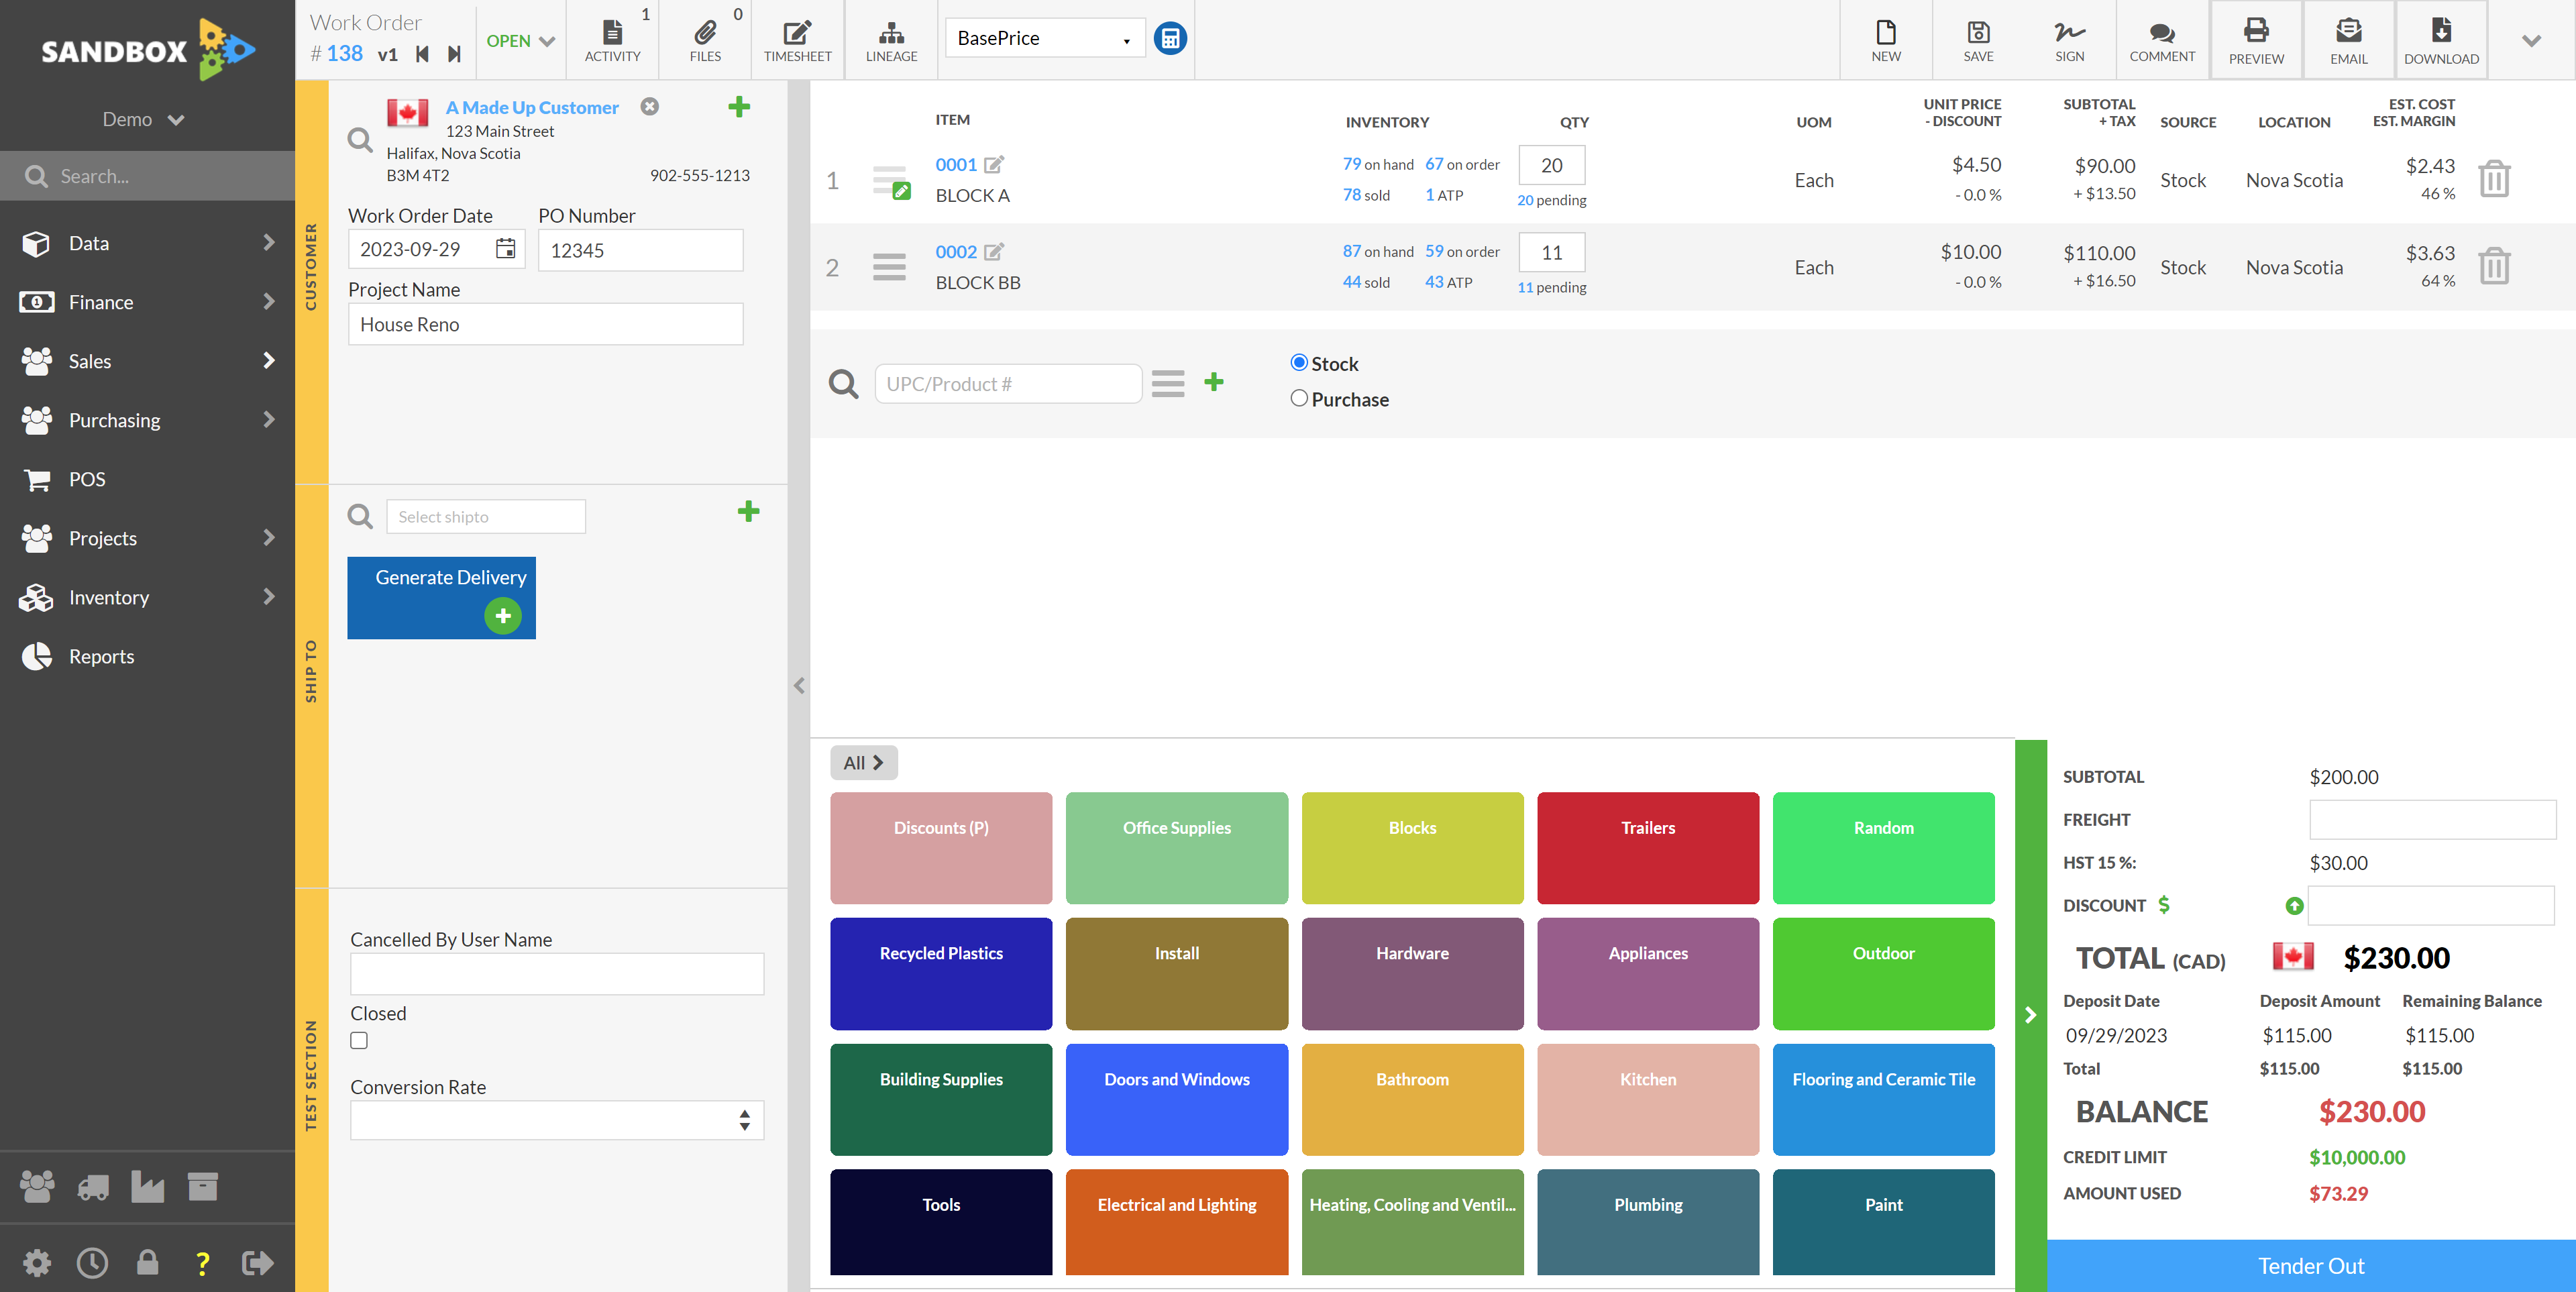
Task: Open the Files attachment icon
Action: (x=705, y=40)
